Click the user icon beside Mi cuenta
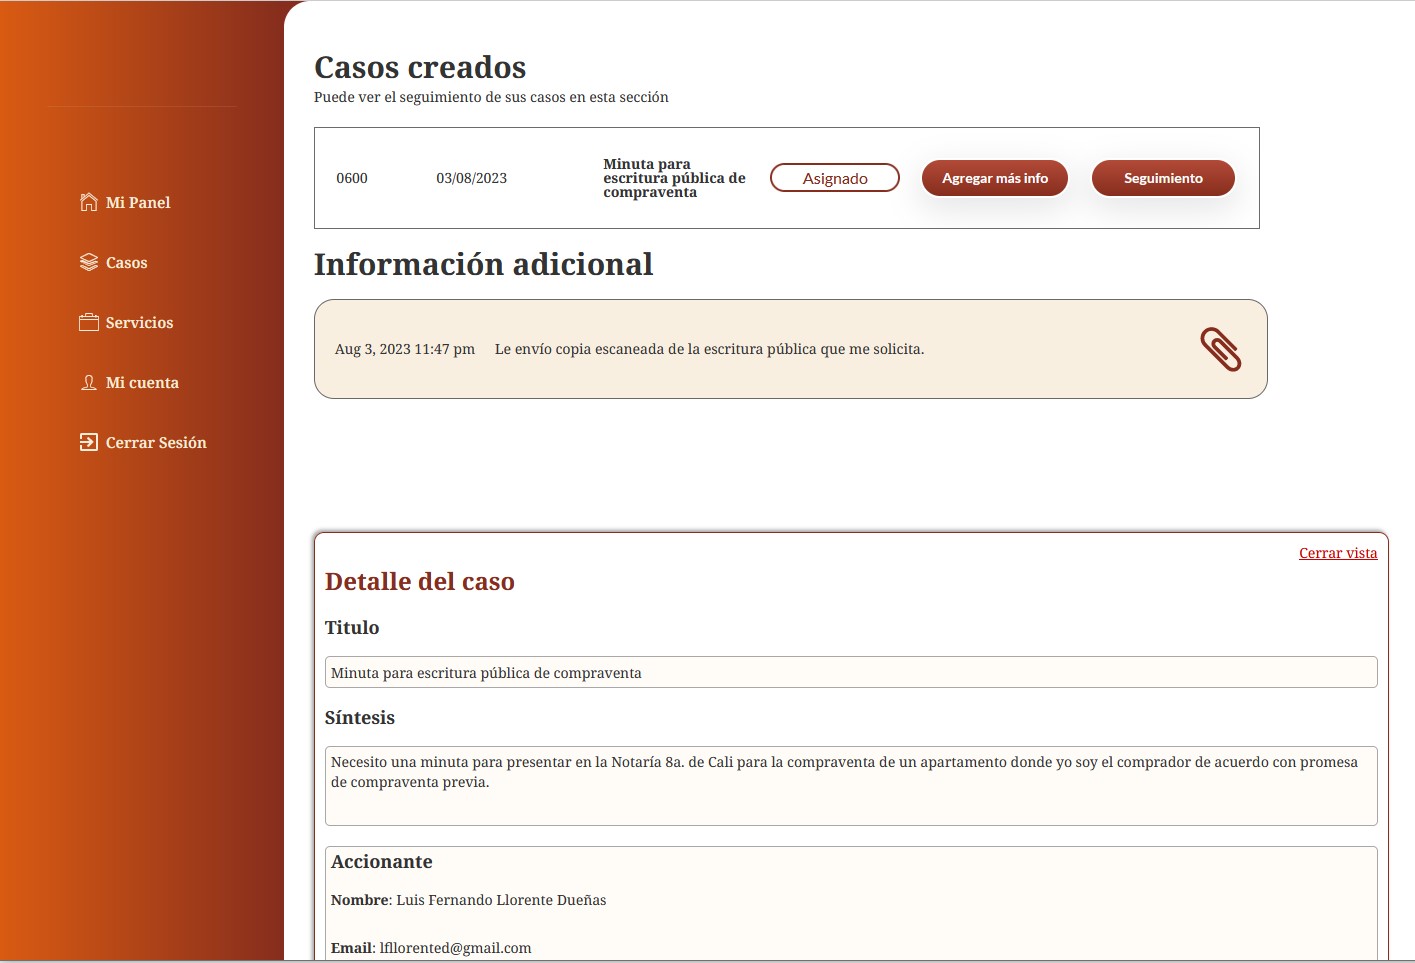Image resolution: width=1415 pixels, height=963 pixels. click(x=89, y=382)
